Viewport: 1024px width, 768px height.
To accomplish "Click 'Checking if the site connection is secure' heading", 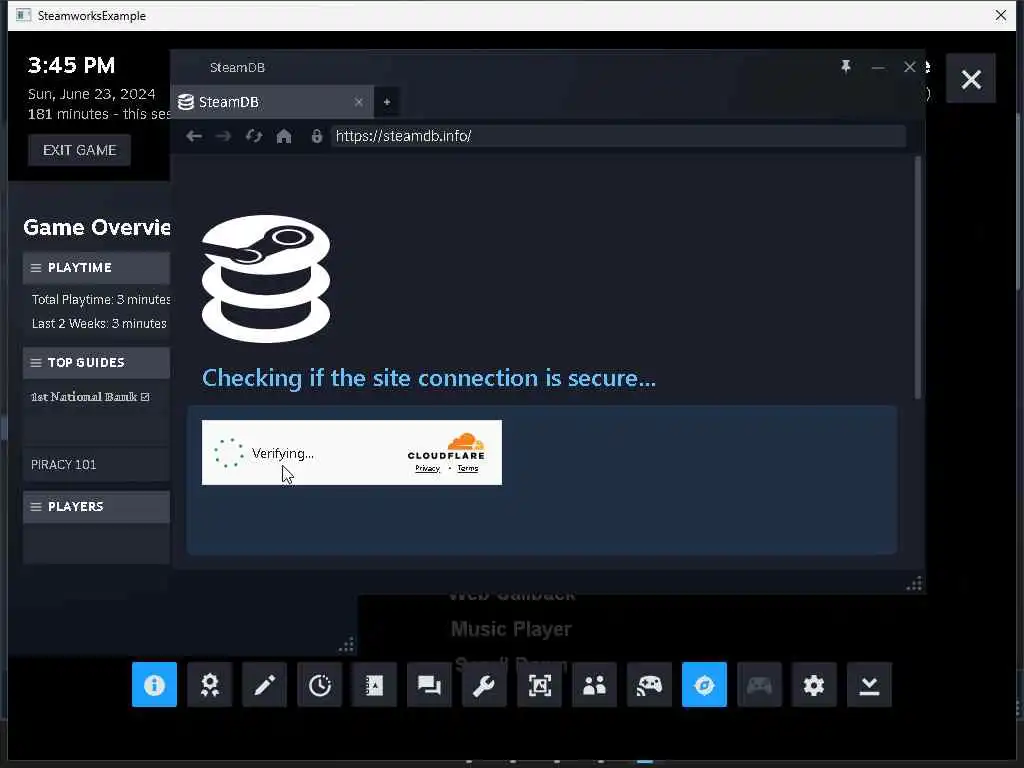I will (x=429, y=378).
